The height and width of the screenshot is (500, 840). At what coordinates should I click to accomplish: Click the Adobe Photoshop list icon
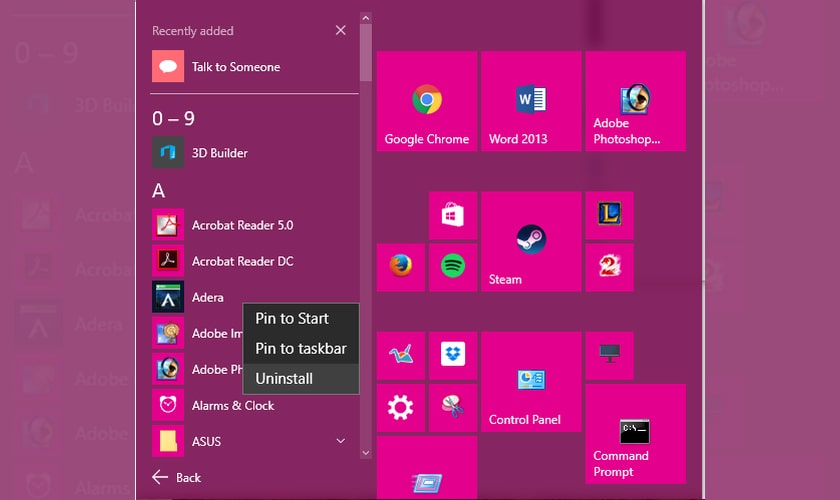click(168, 369)
